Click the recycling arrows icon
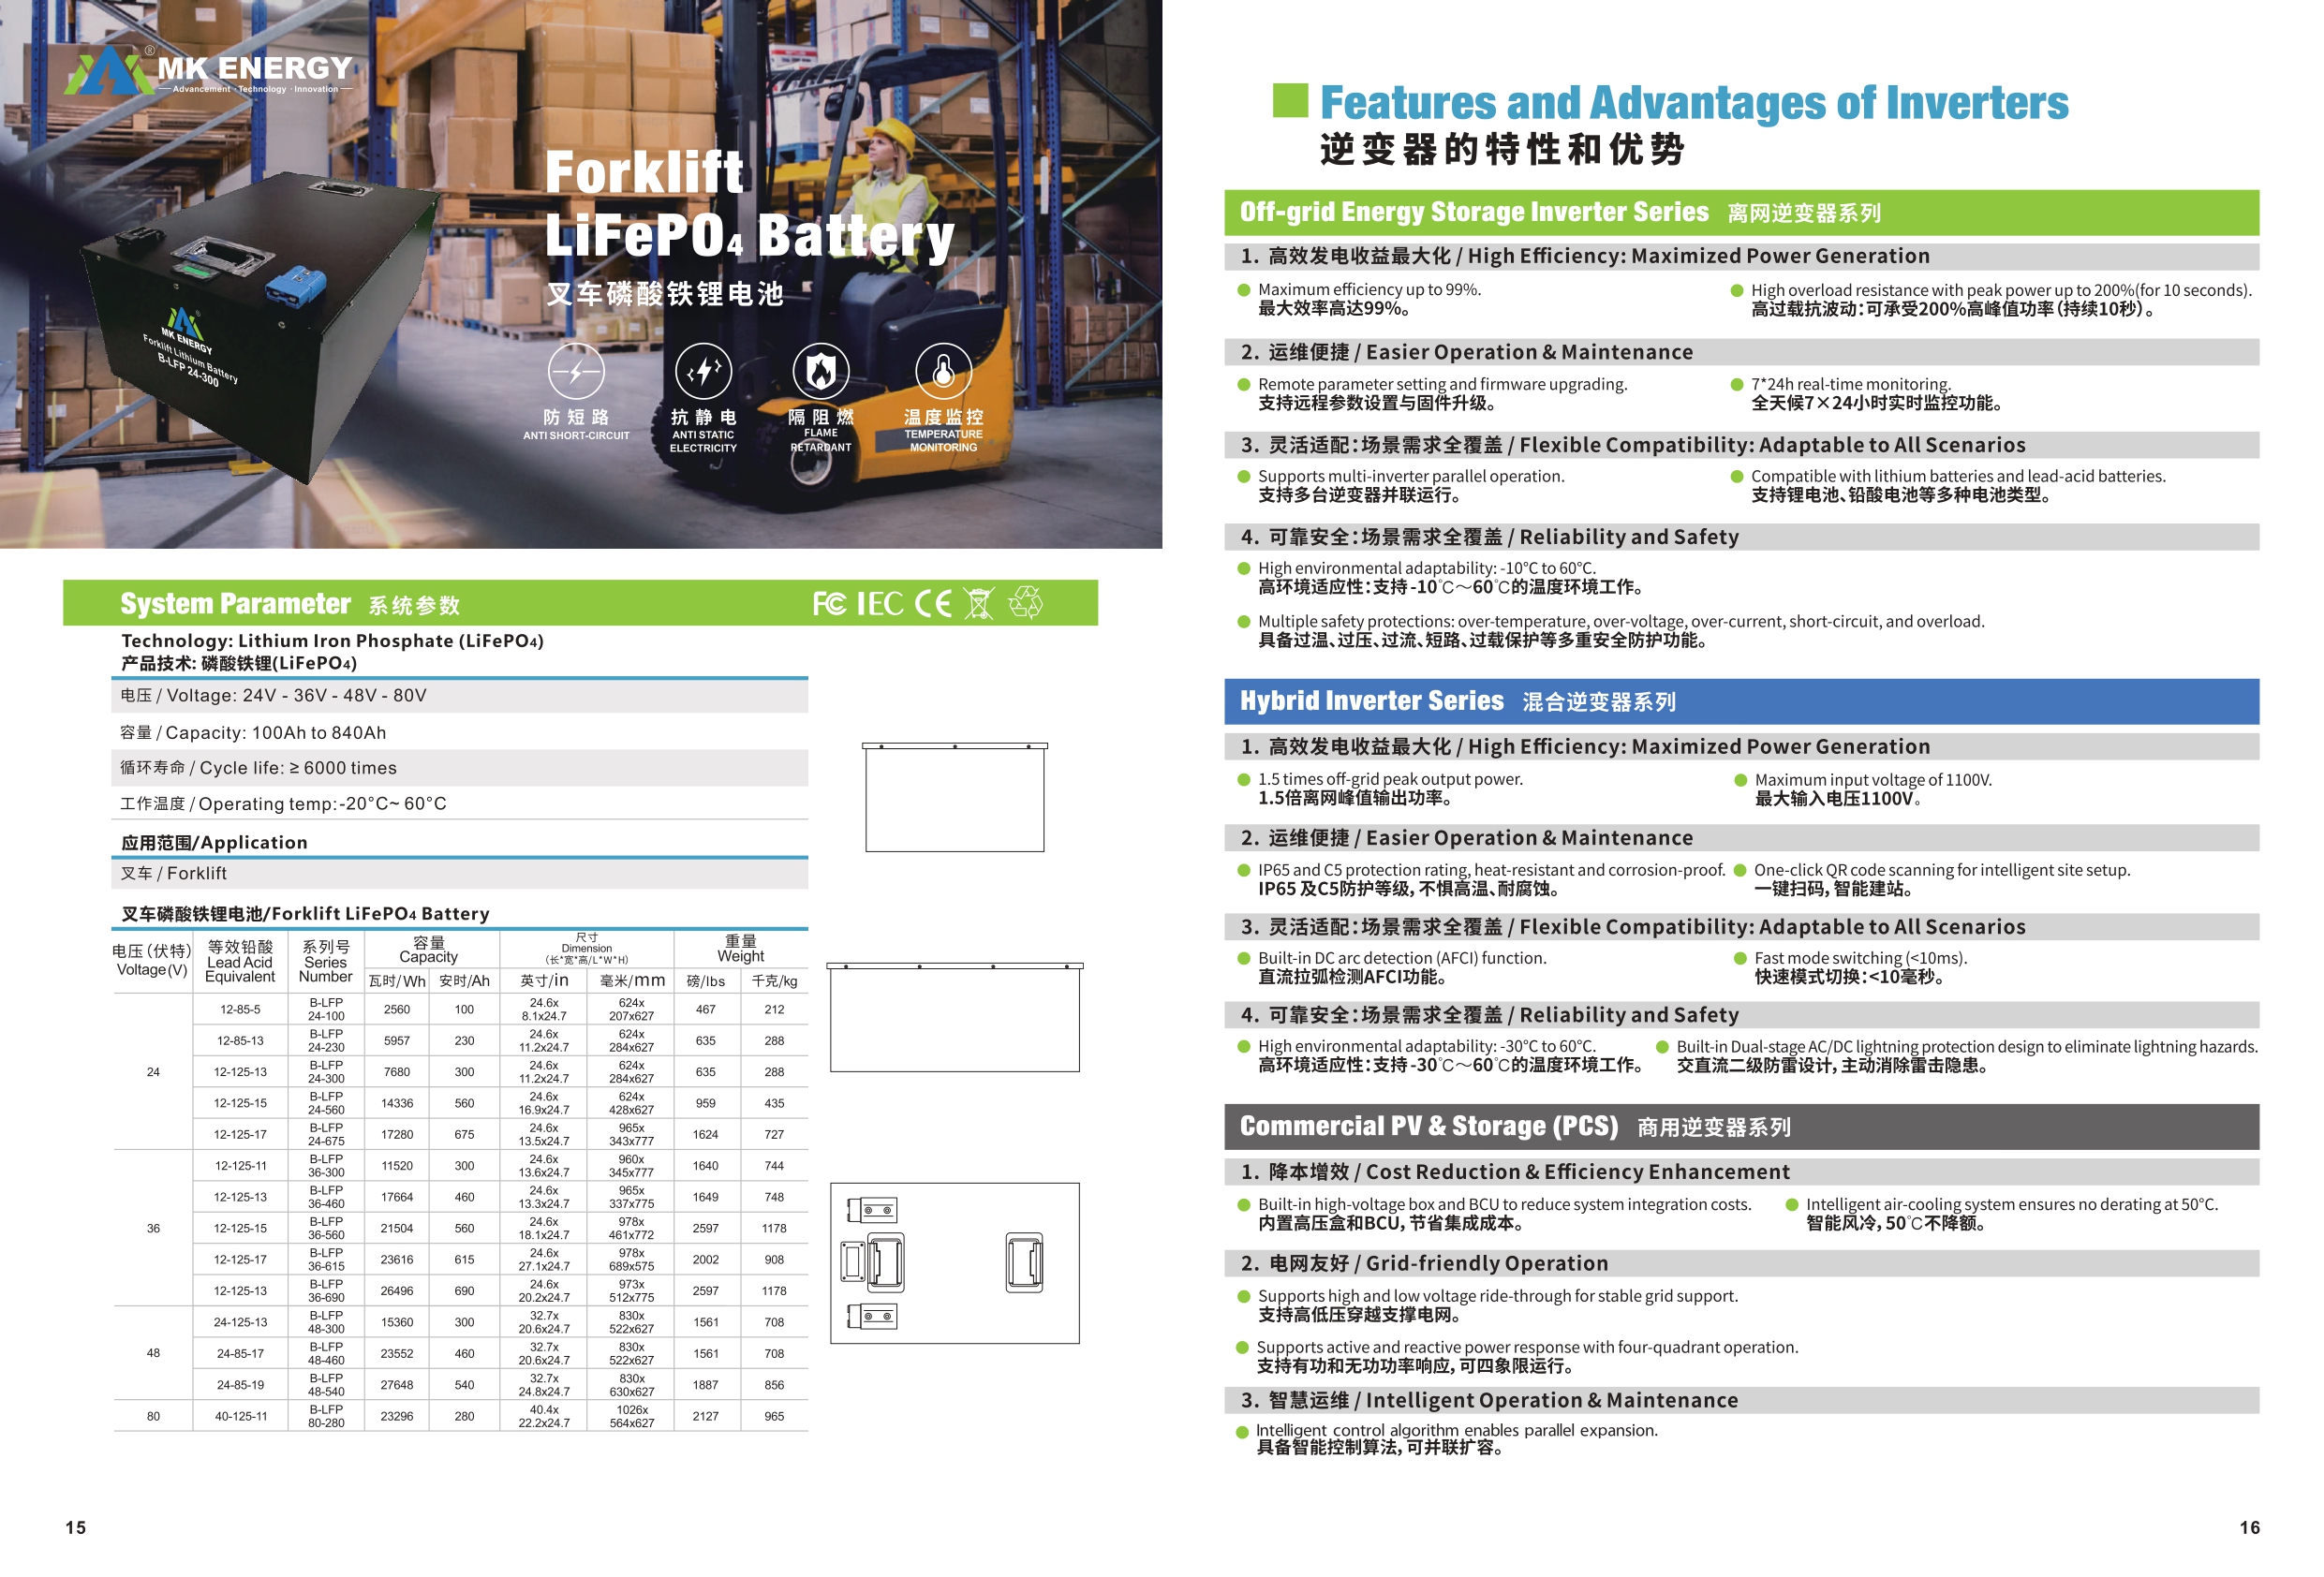 (1025, 603)
